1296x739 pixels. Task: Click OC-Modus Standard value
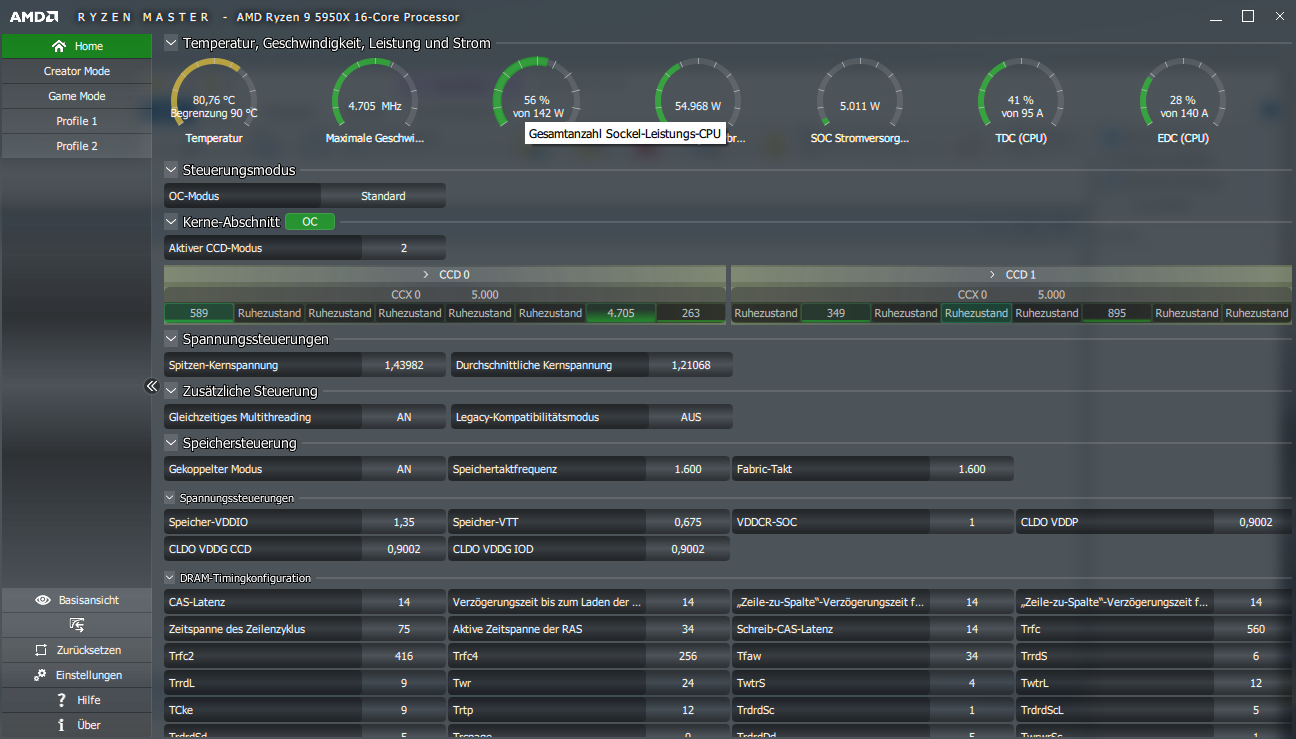tap(384, 196)
